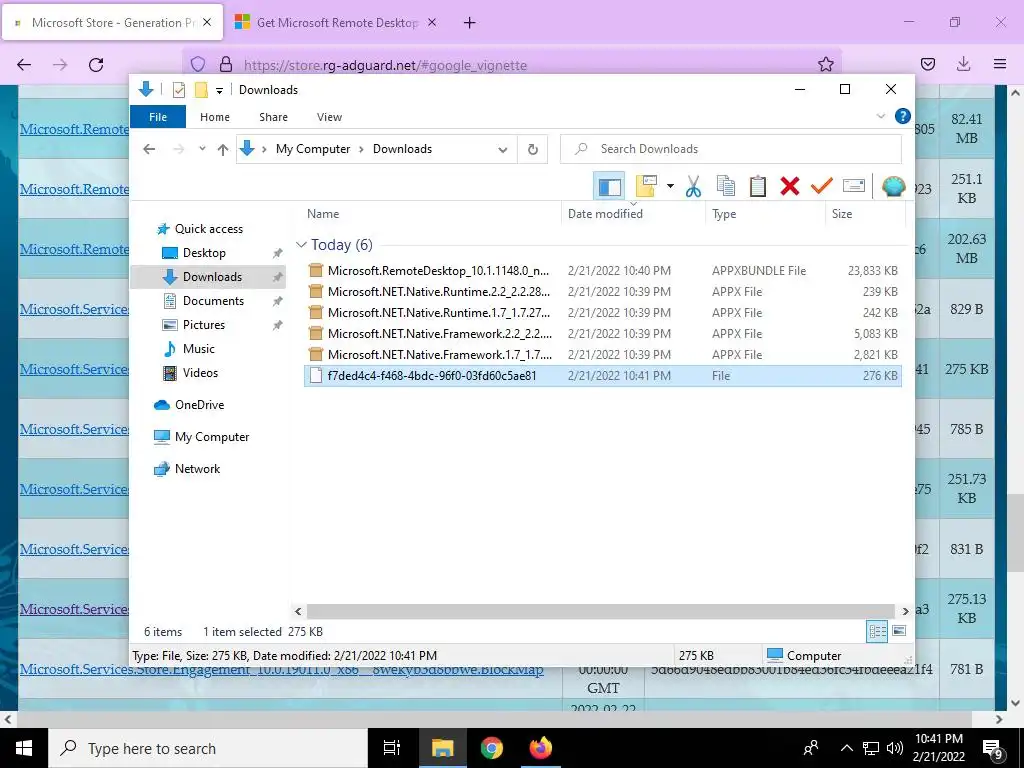Open Chrome from the taskbar
The height and width of the screenshot is (768, 1024).
(x=491, y=748)
